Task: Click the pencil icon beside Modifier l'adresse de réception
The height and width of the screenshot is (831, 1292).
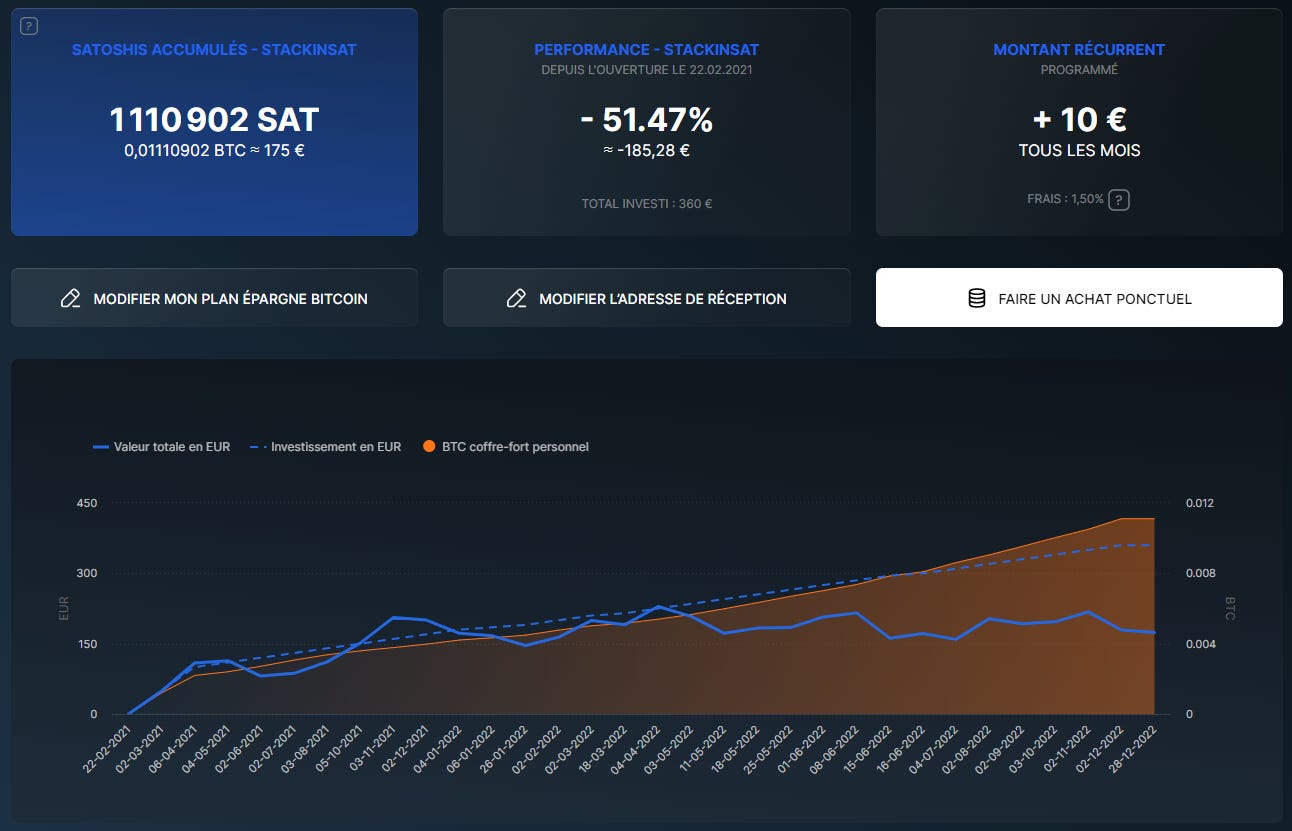Action: tap(516, 298)
